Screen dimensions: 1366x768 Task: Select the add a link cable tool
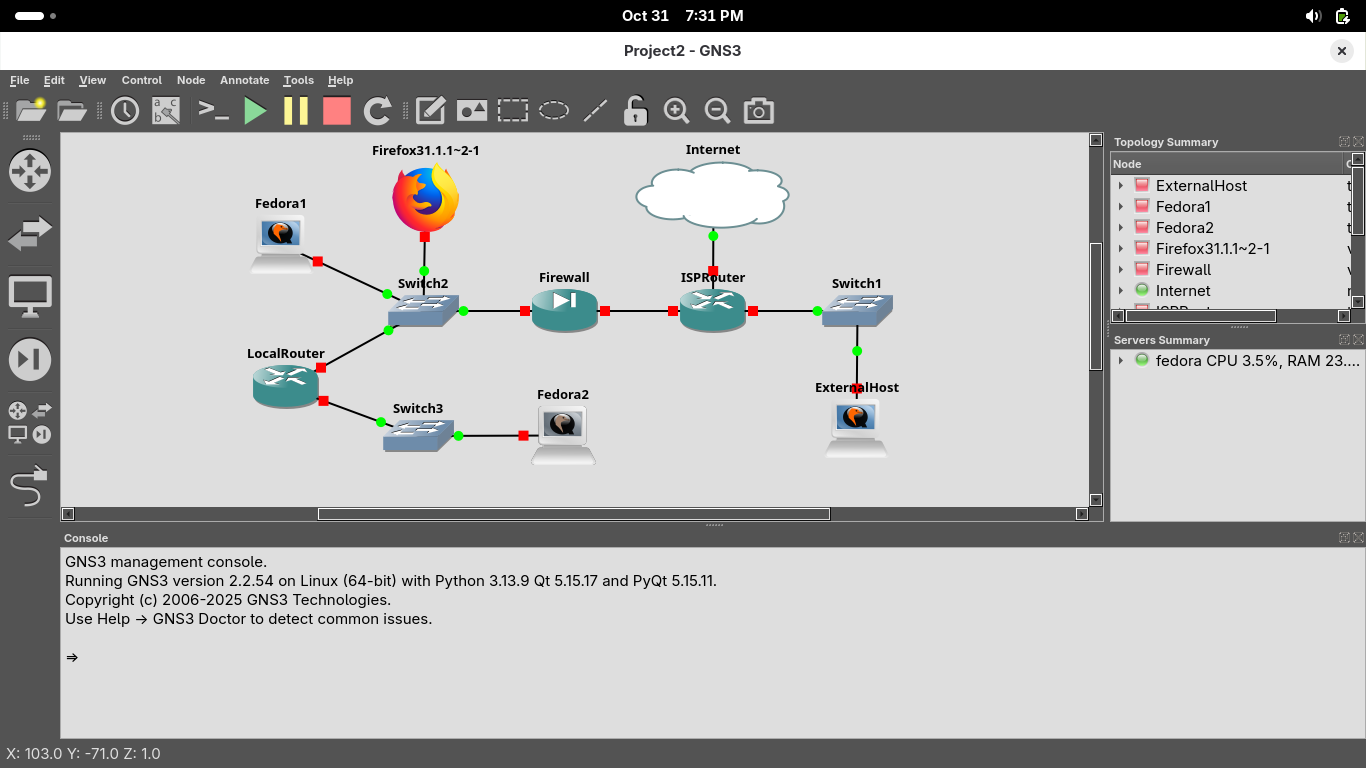(x=29, y=486)
